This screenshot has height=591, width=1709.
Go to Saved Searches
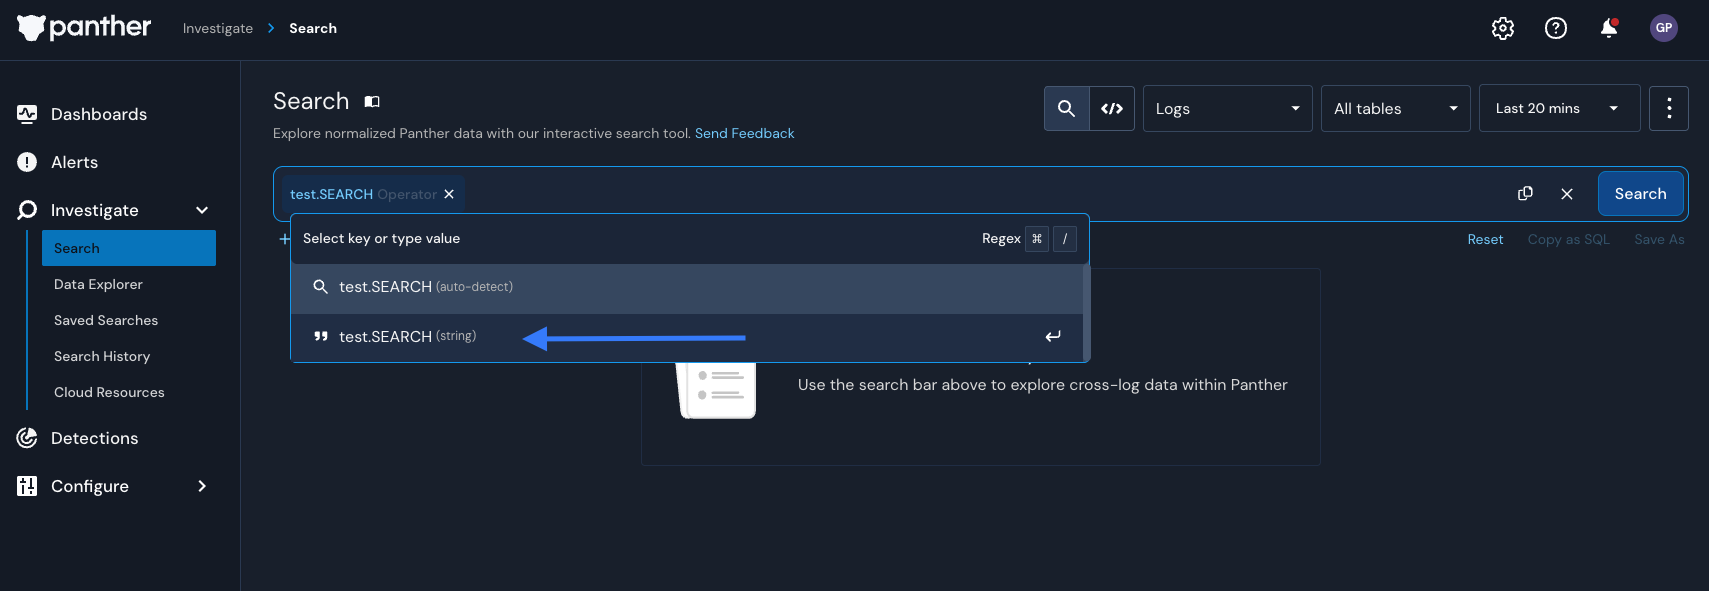point(106,320)
